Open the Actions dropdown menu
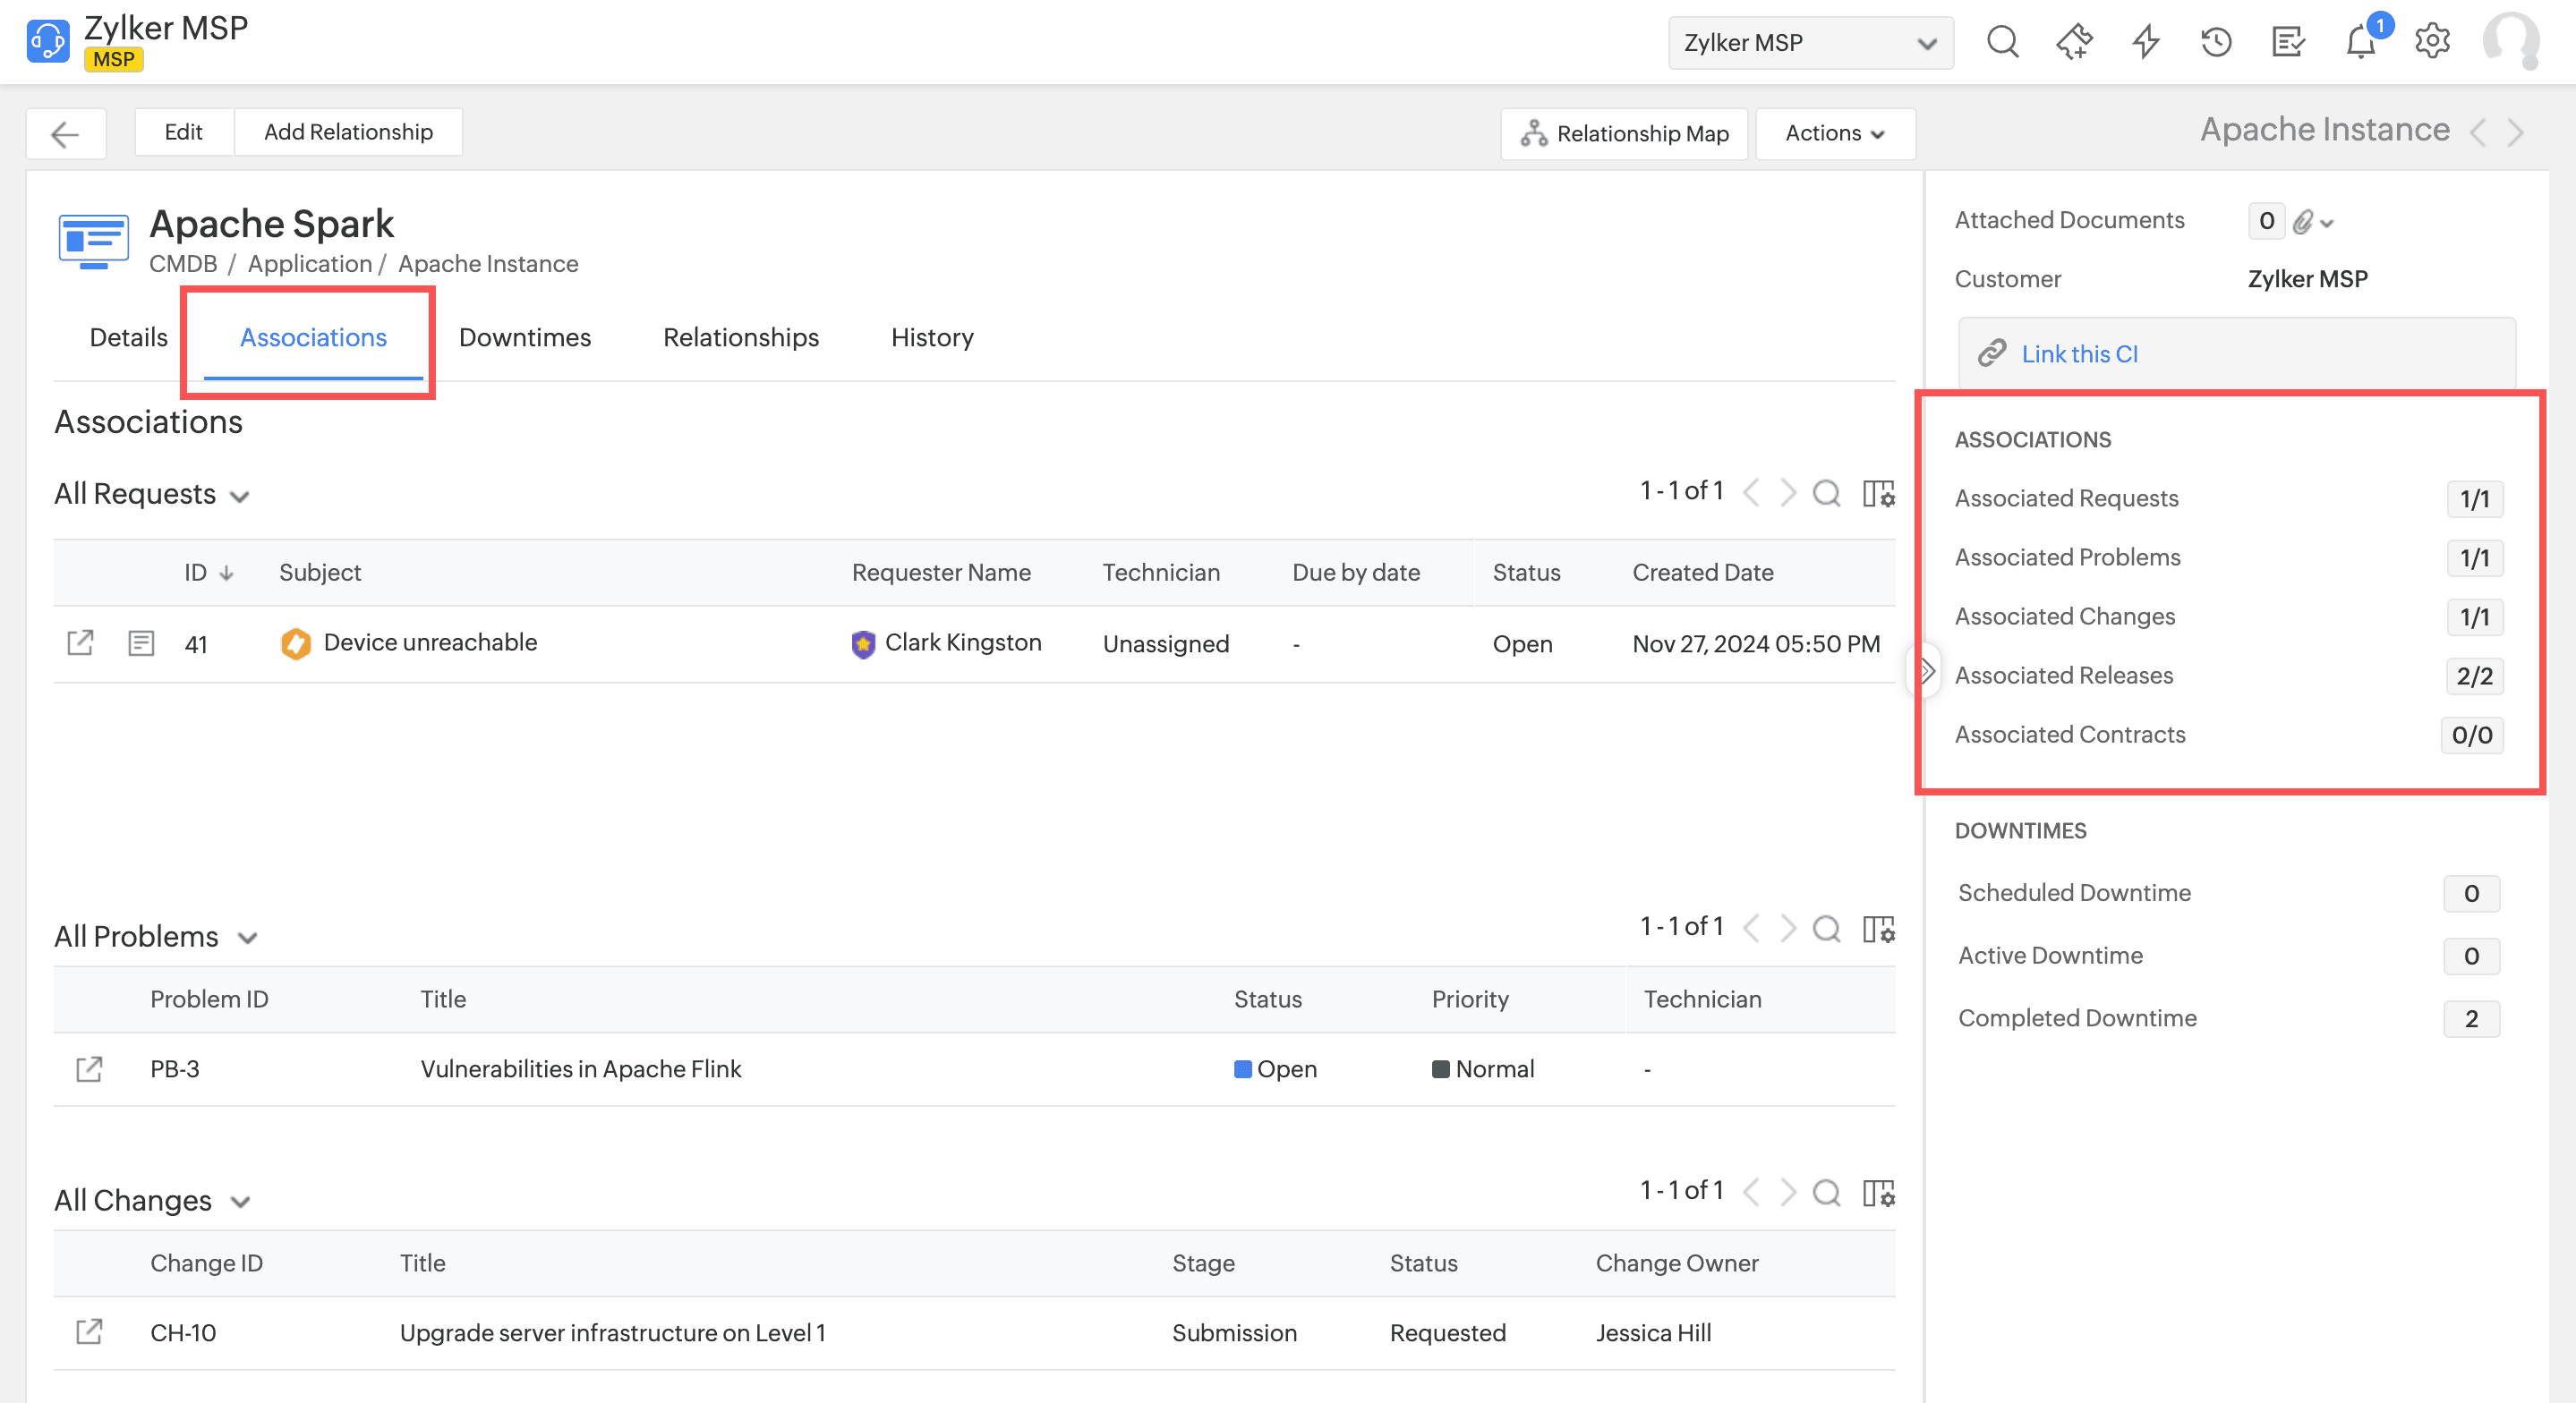Viewport: 2576px width, 1403px height. (x=1834, y=133)
